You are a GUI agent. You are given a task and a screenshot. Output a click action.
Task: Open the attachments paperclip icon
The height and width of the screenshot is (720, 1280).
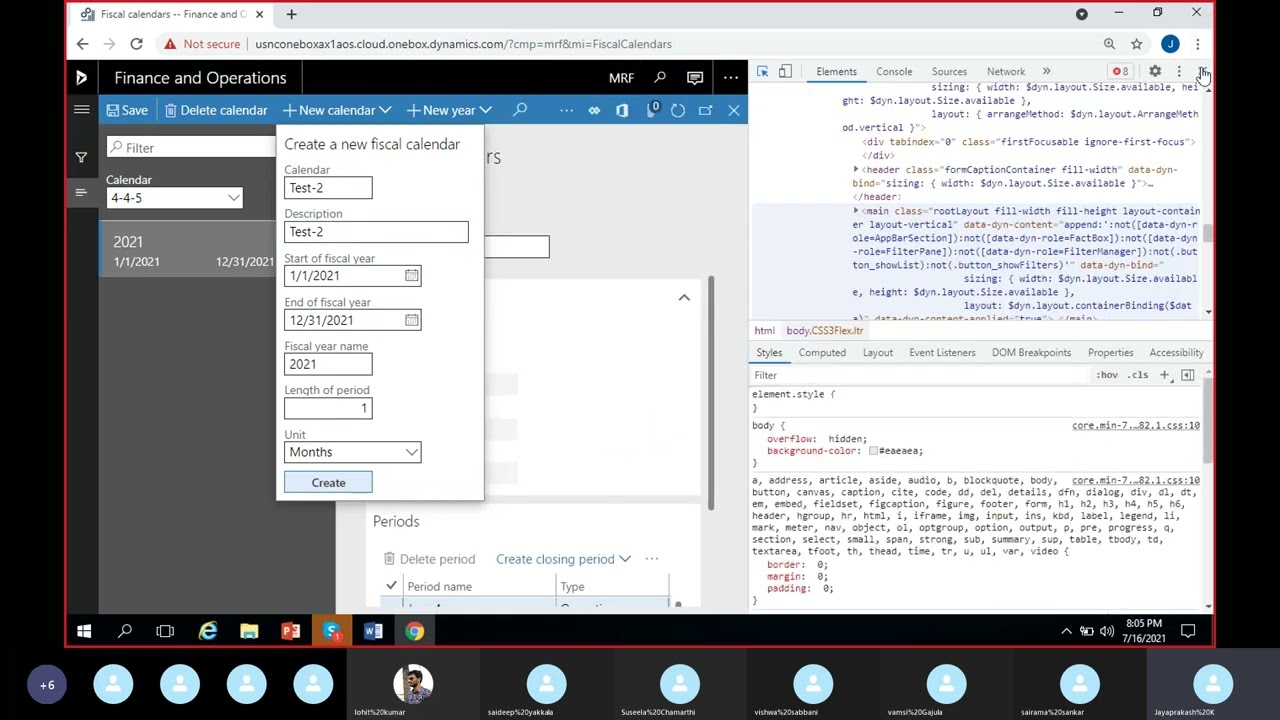651,110
